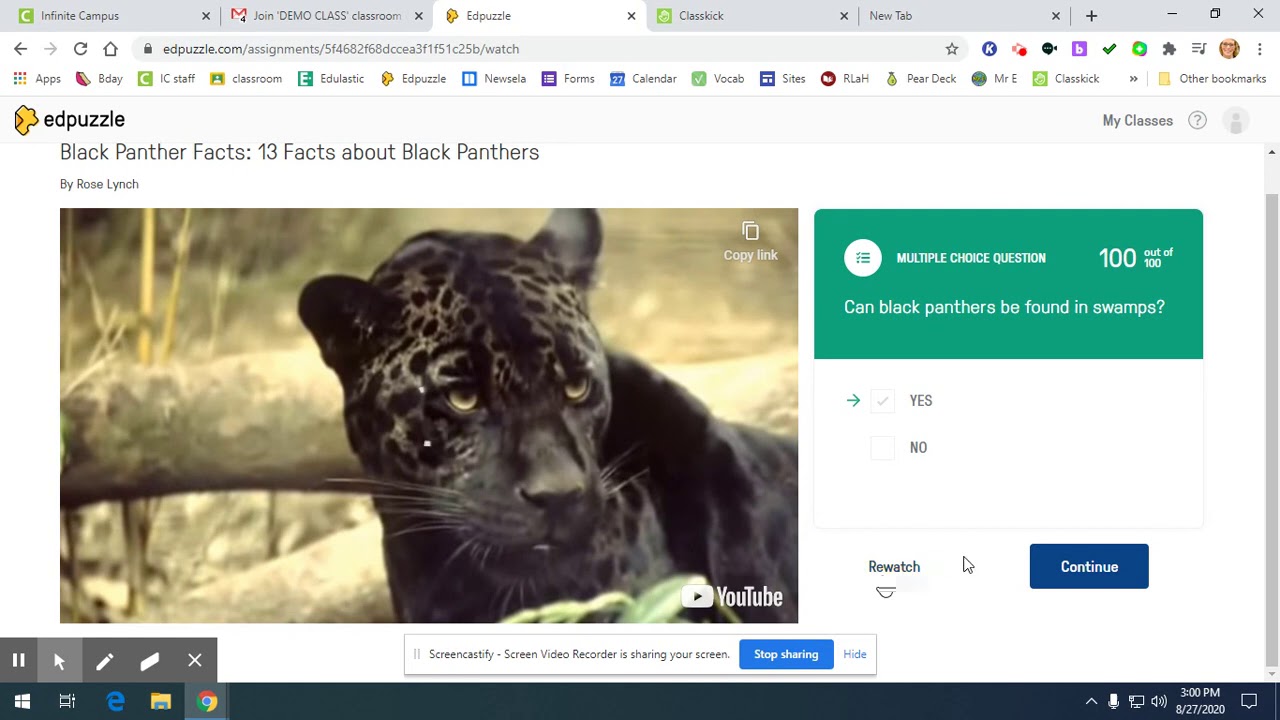1280x720 pixels.
Task: Click the Chrome icon in the taskbar
Action: 207,701
